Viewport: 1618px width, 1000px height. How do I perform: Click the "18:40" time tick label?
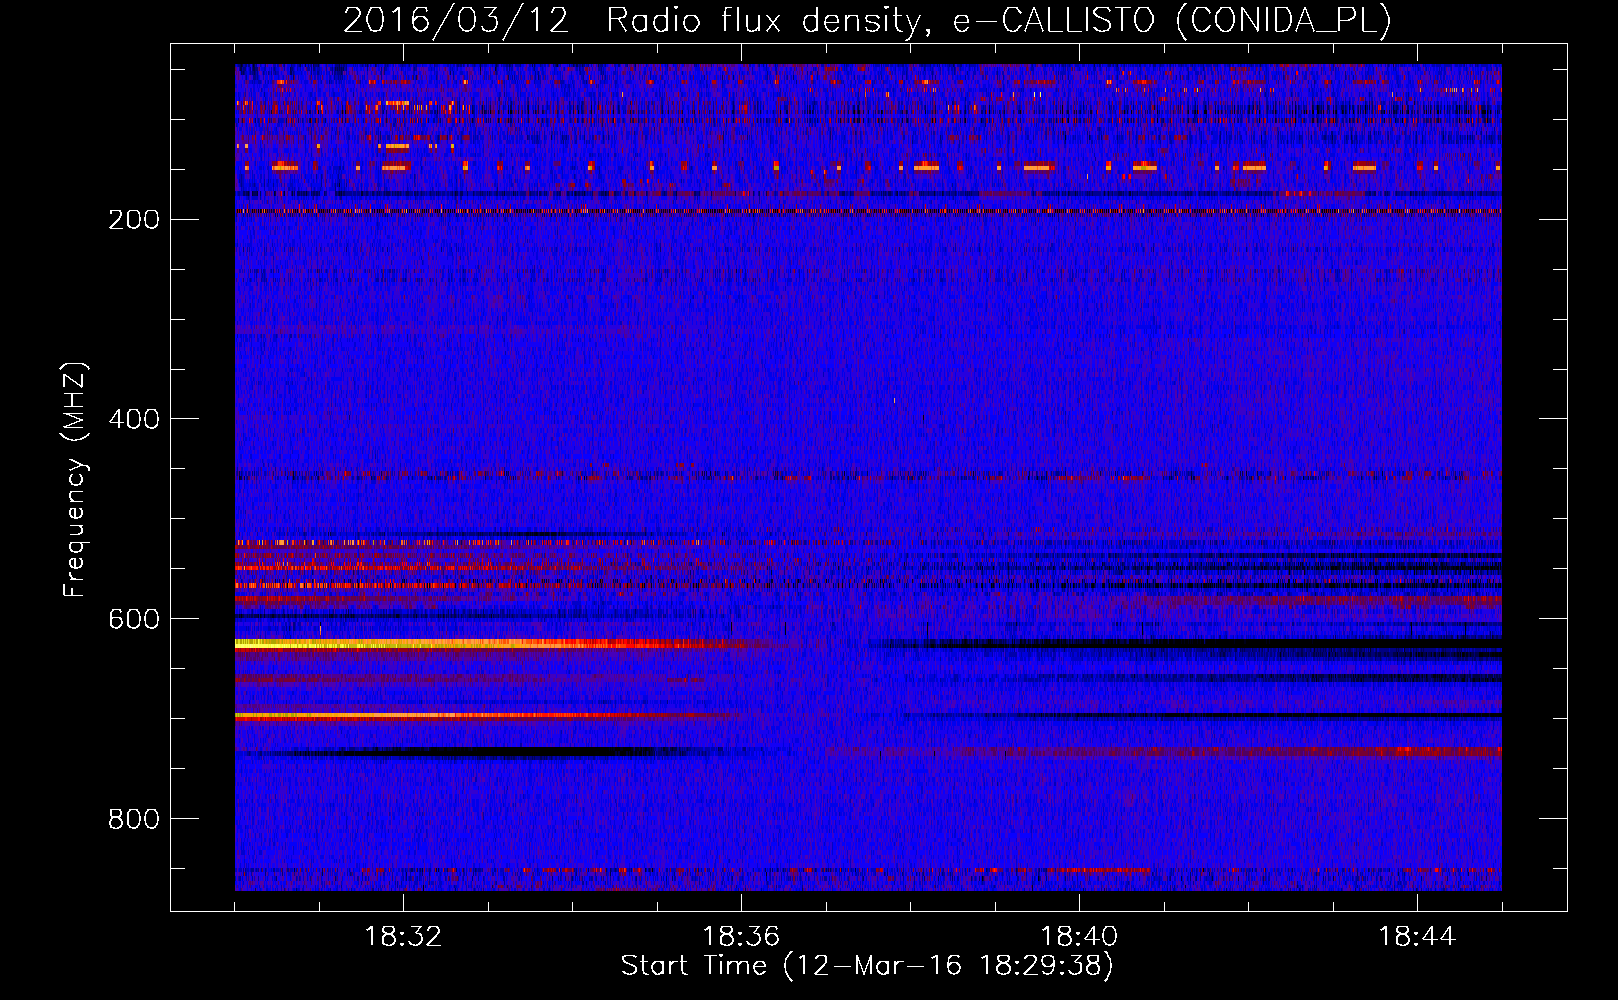pyautogui.click(x=1079, y=937)
